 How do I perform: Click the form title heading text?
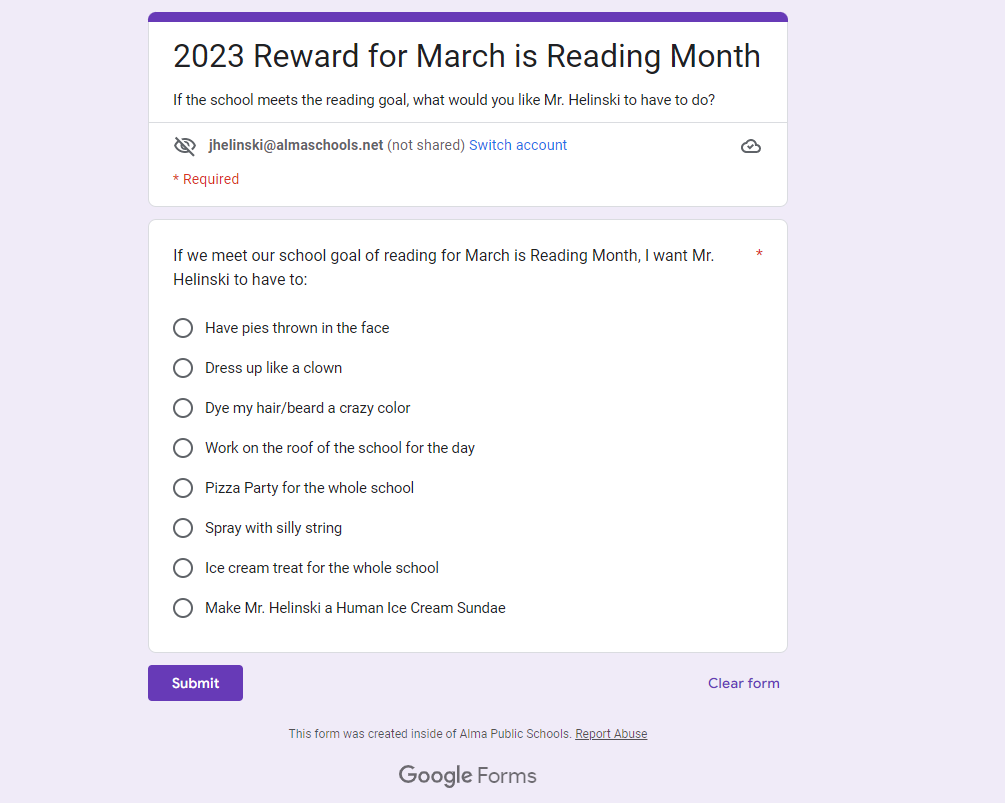tap(466, 56)
